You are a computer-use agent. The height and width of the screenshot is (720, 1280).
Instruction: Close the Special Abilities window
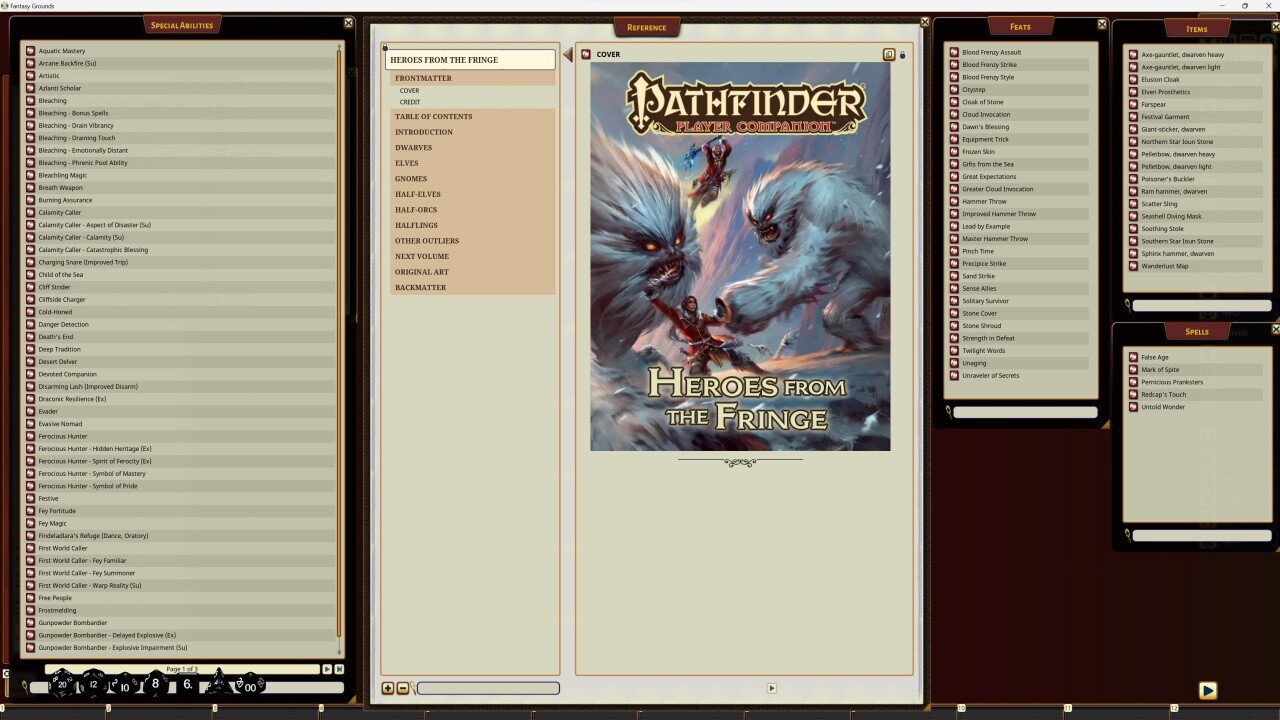348,23
